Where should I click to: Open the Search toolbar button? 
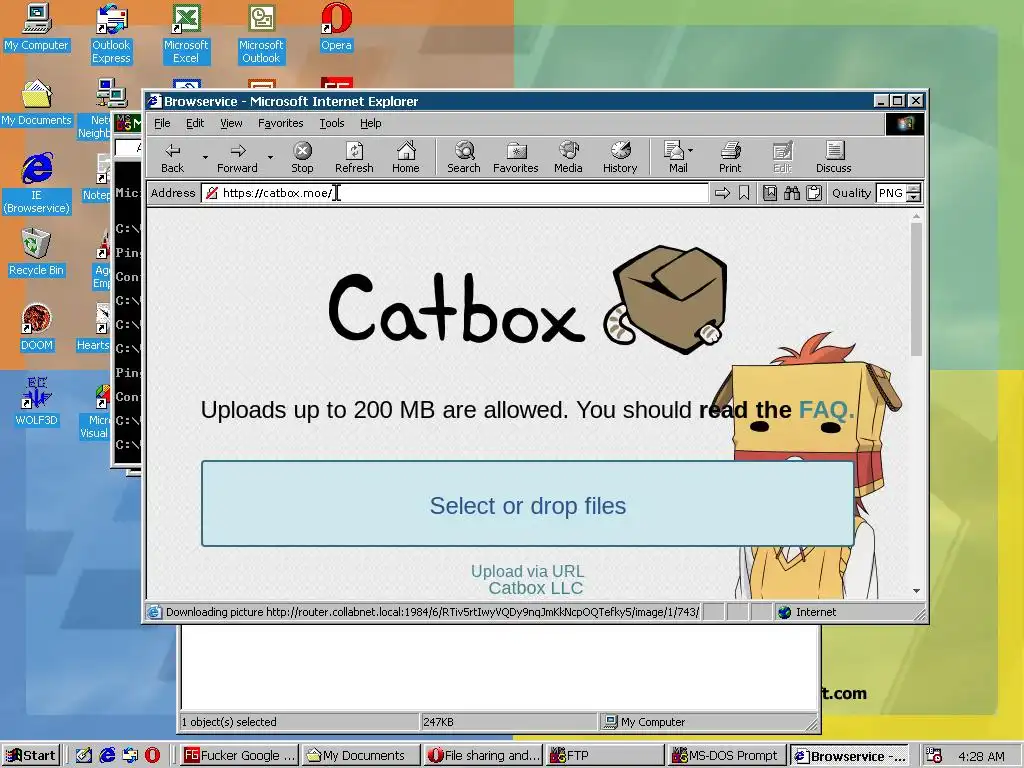[464, 158]
